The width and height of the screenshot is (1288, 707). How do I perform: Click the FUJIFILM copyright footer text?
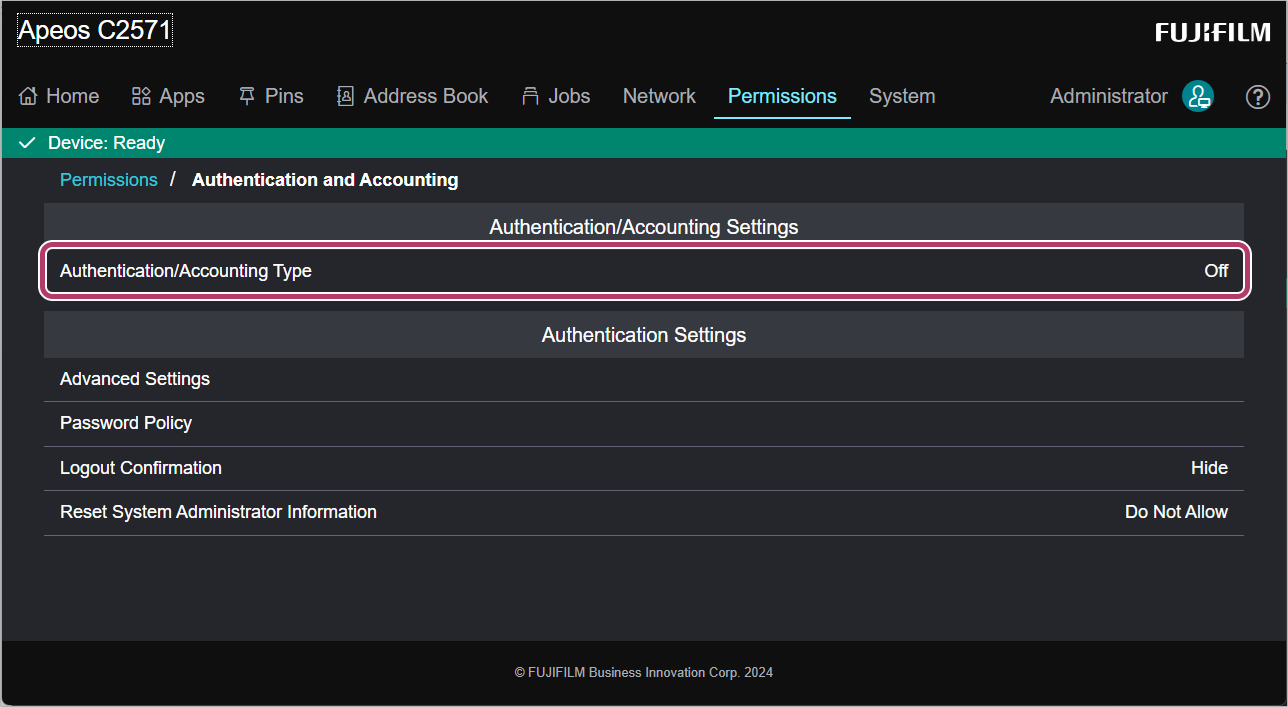click(644, 673)
